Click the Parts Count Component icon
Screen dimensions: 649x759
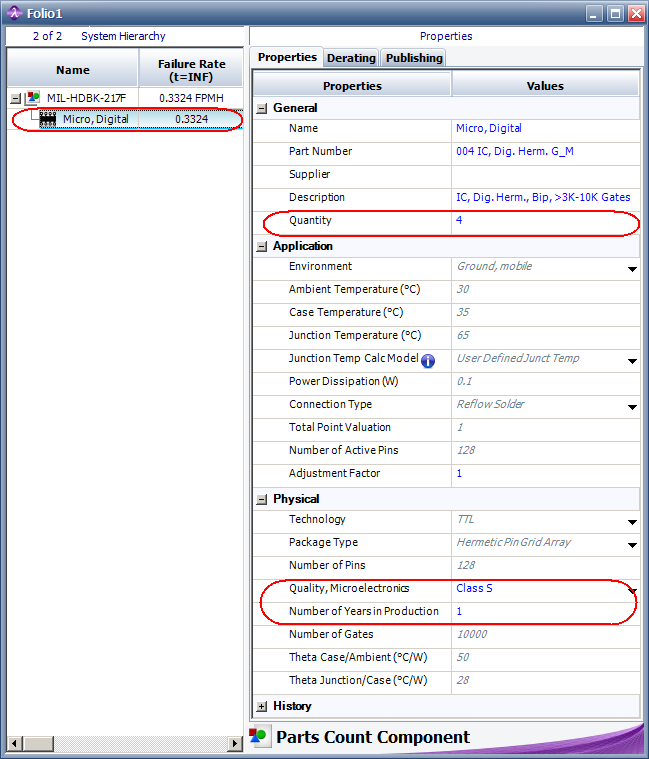(260, 738)
